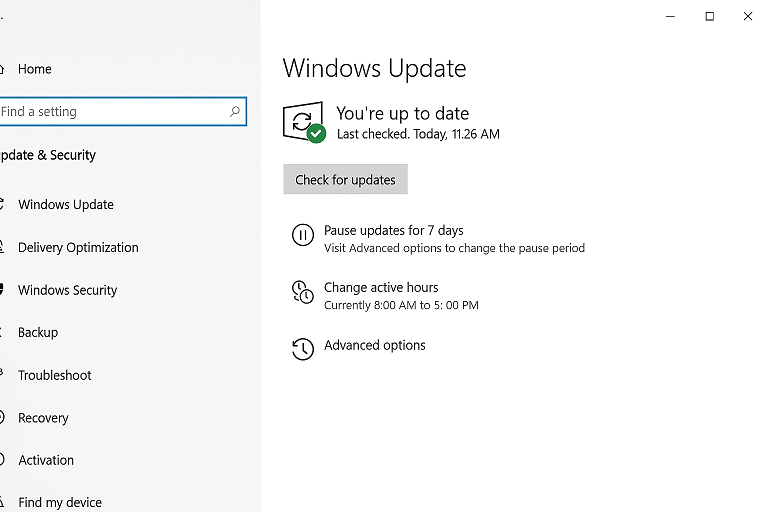The image size is (768, 512).
Task: Select Windows Update in the sidebar
Action: coord(66,204)
